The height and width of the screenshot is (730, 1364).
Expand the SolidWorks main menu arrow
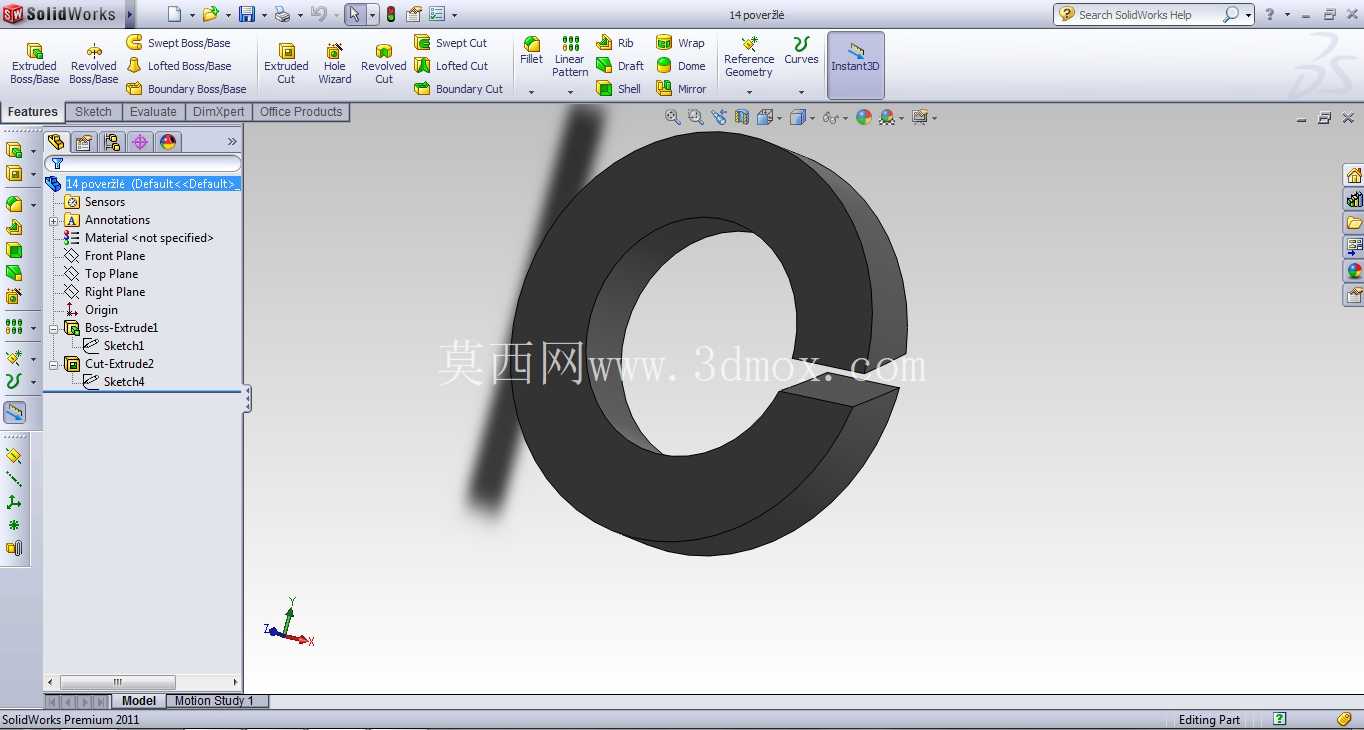129,14
